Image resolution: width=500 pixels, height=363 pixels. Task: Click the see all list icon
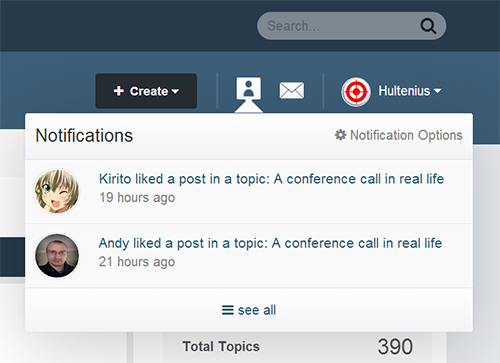228,310
